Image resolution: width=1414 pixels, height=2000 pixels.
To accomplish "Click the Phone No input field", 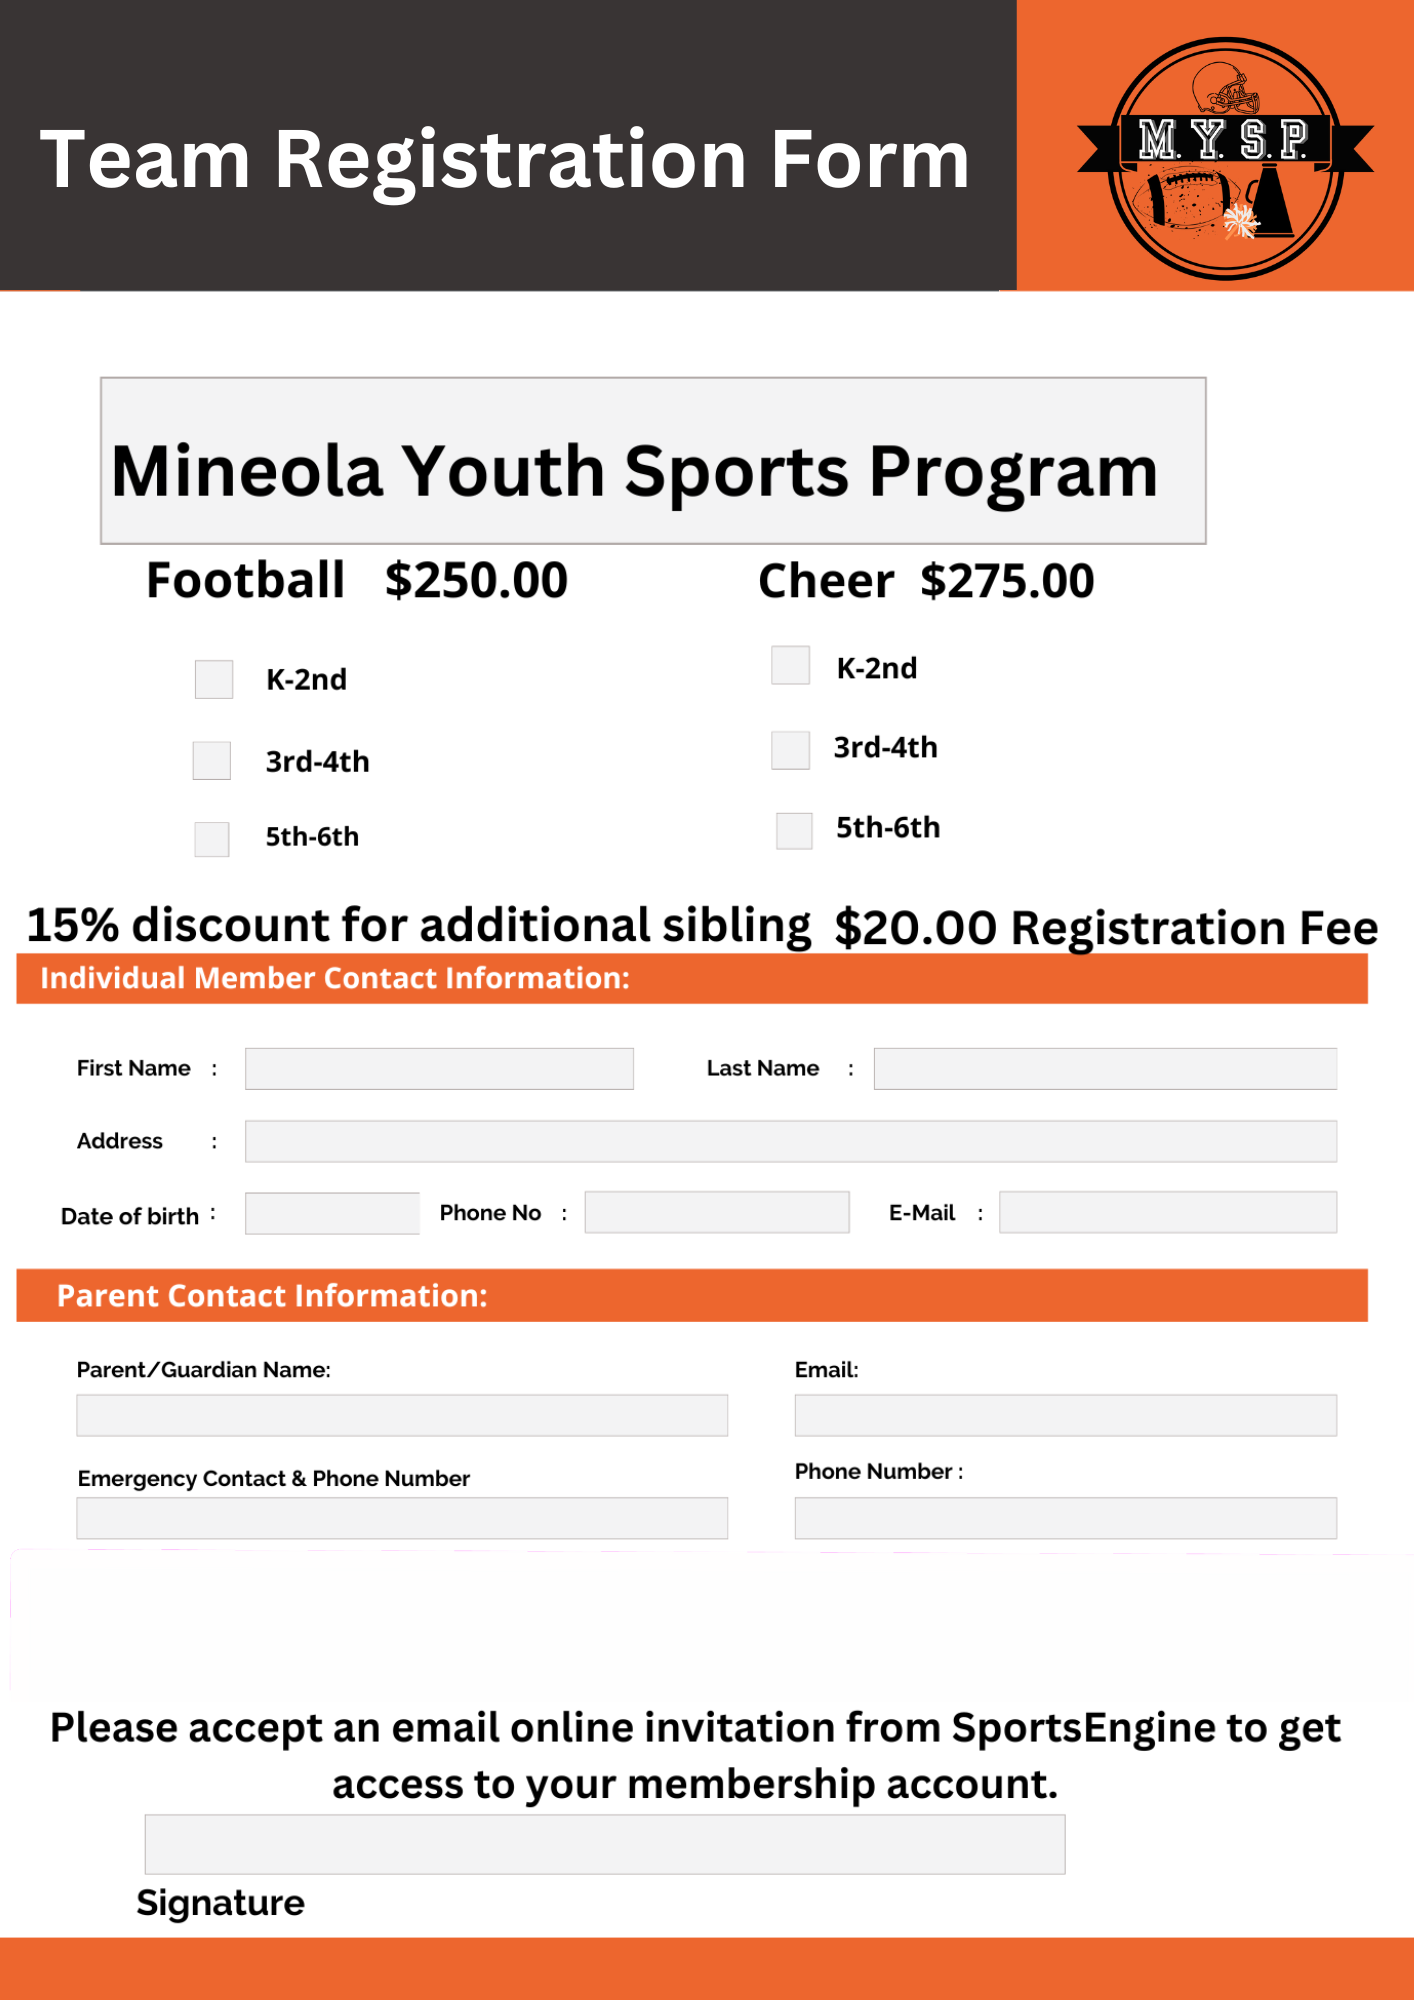I will (x=717, y=1212).
